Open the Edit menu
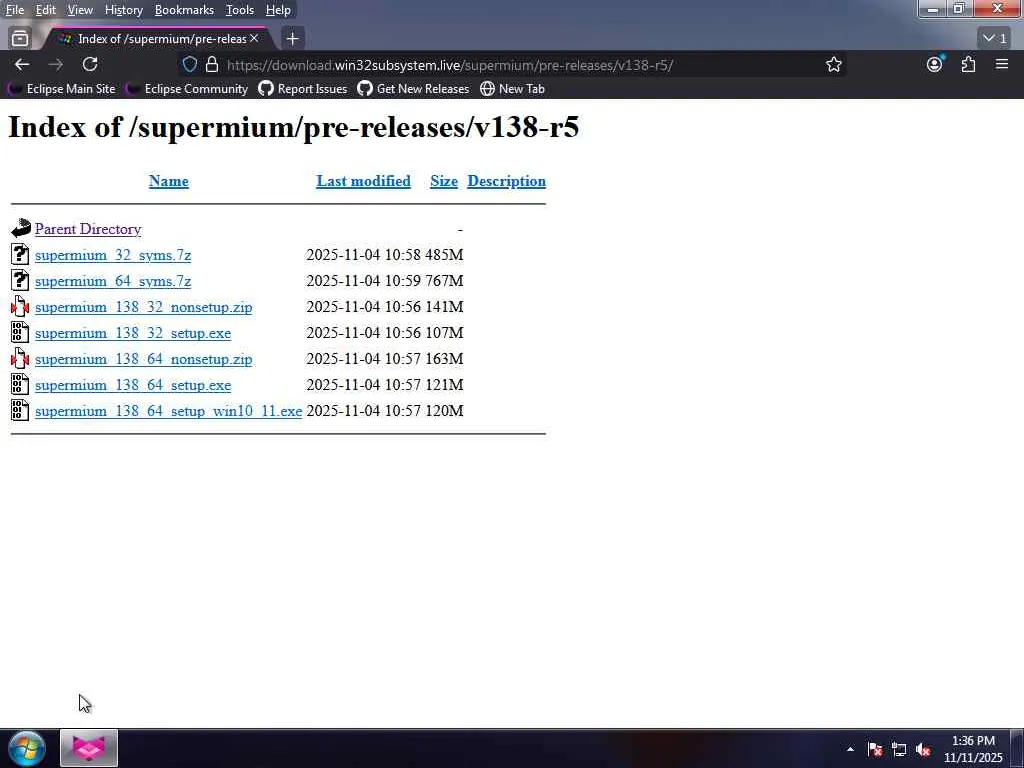This screenshot has height=768, width=1024. [45, 10]
